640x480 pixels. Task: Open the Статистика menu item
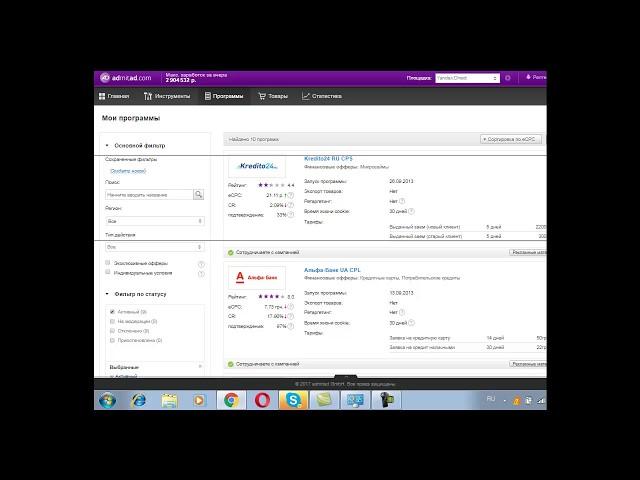[322, 96]
